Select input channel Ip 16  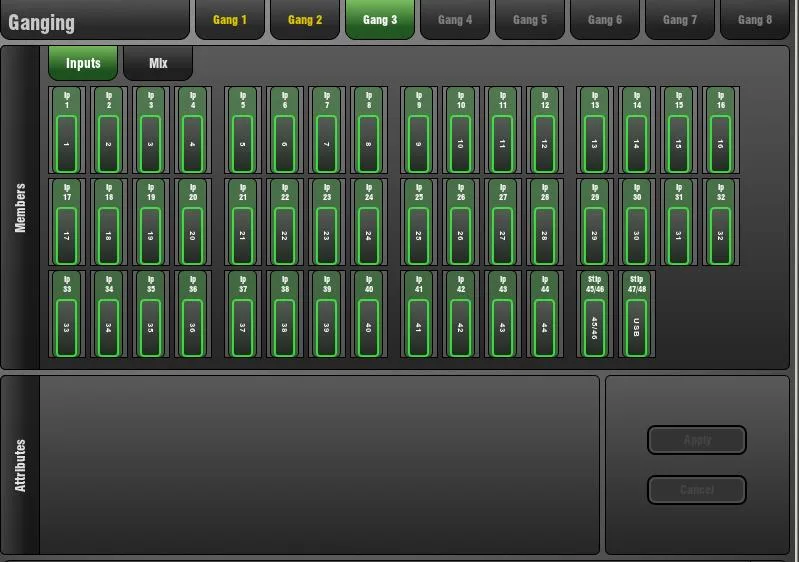point(721,130)
